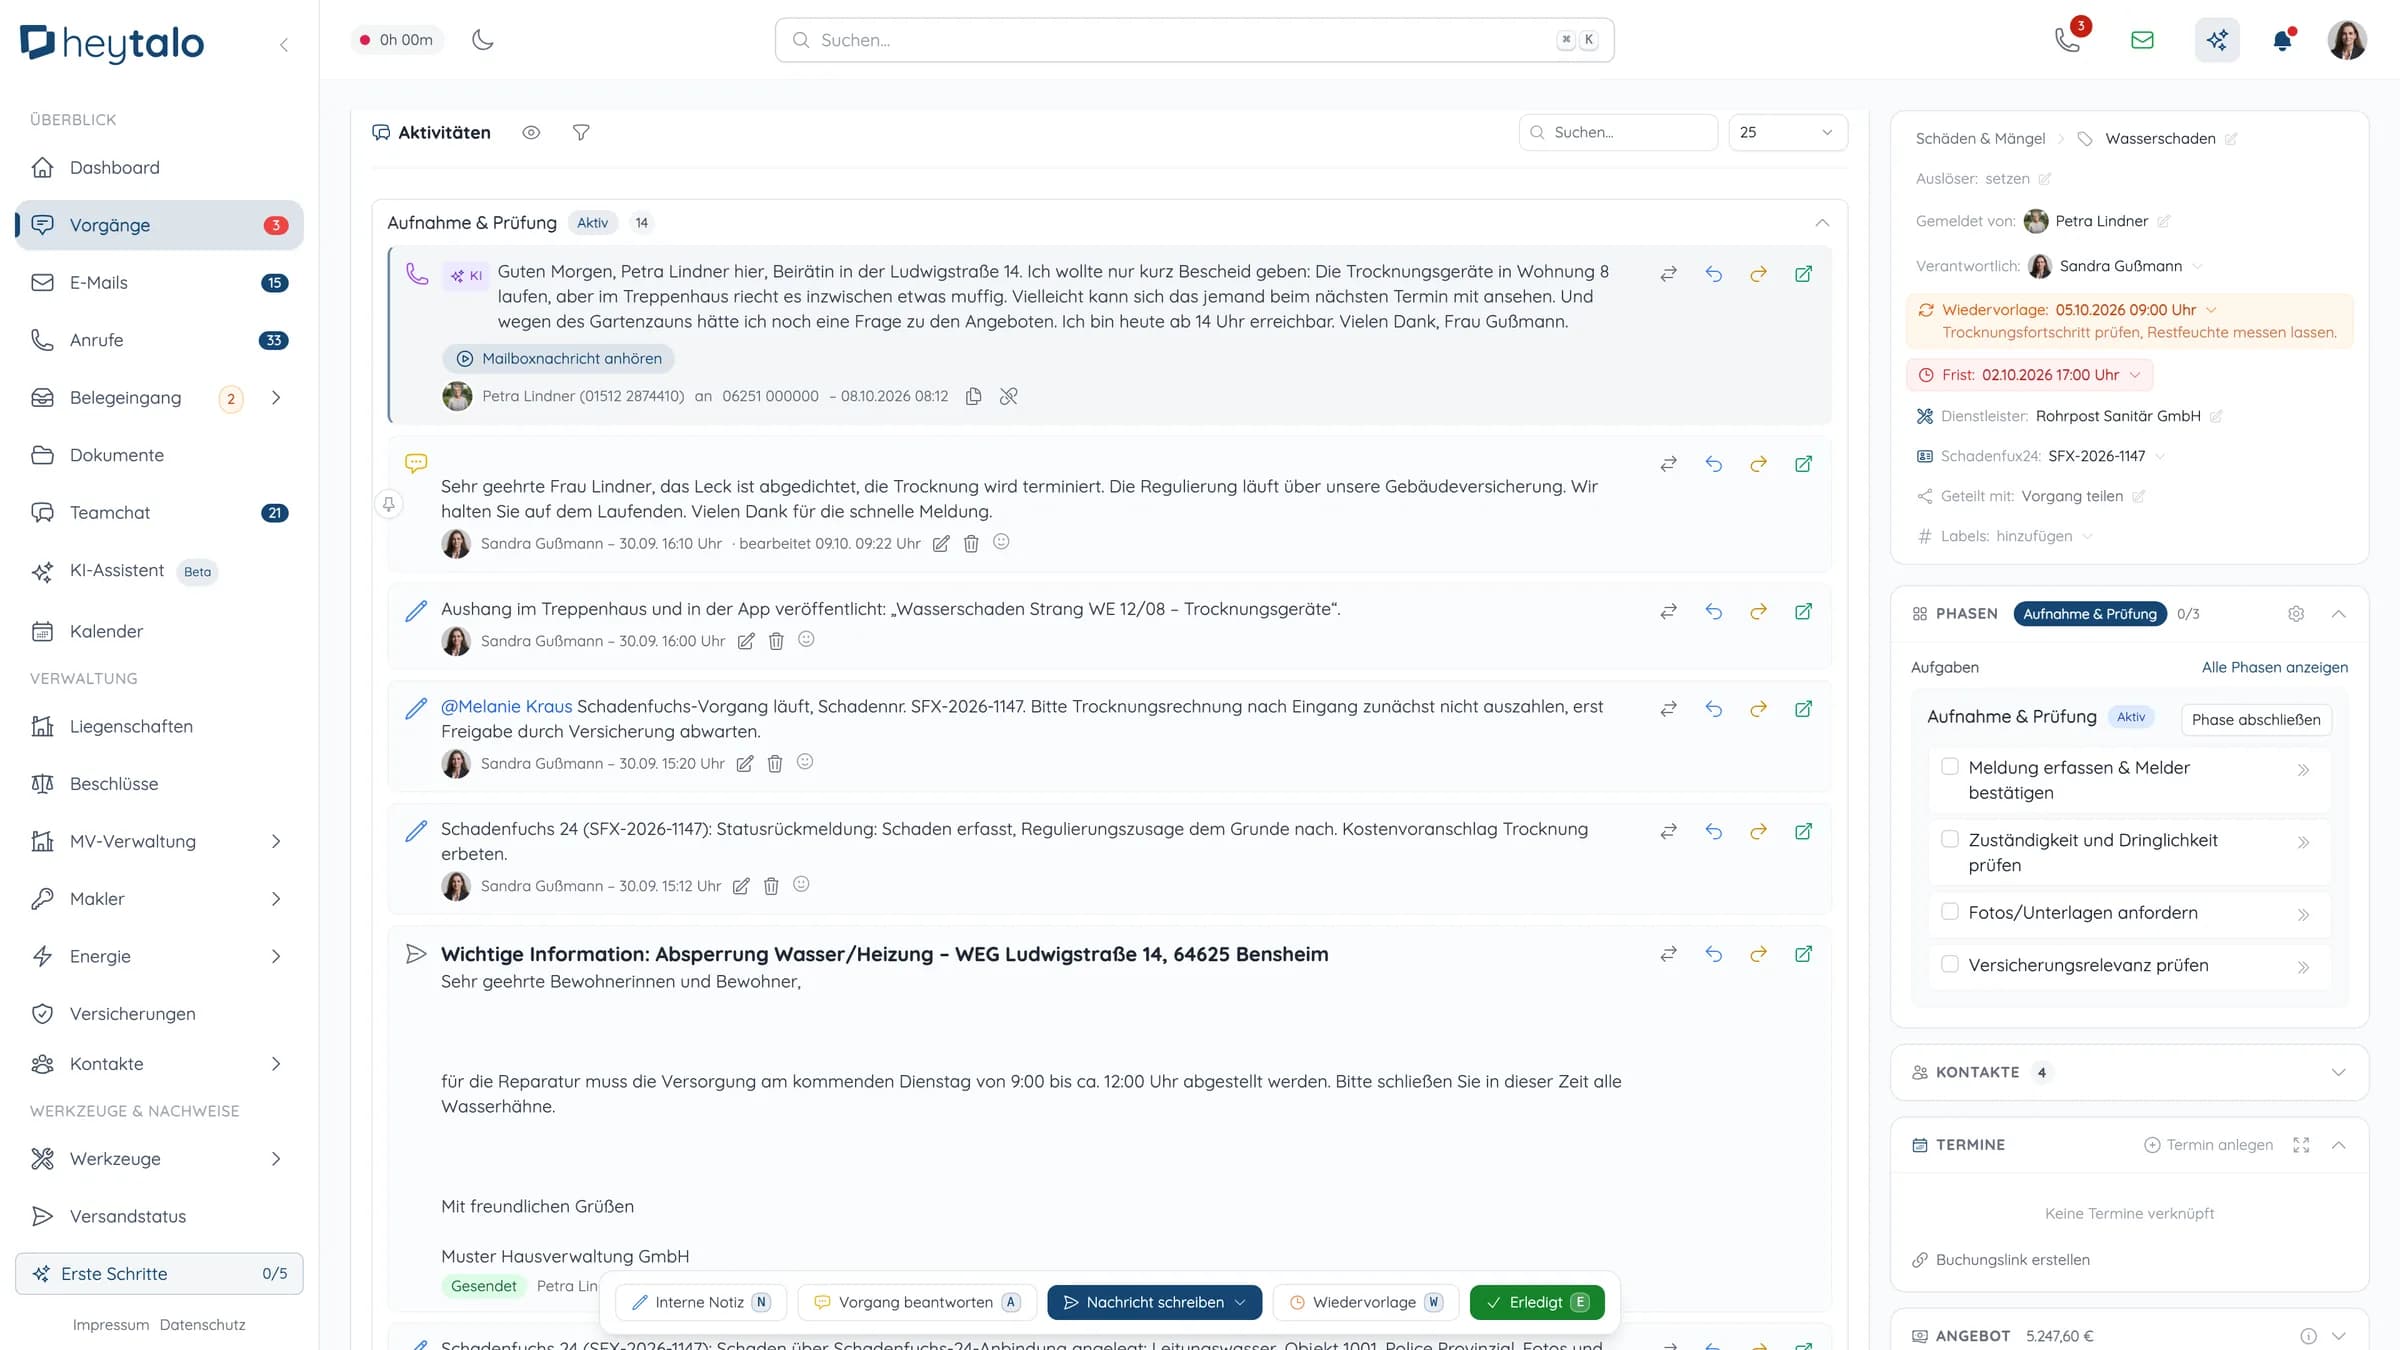Open the page size dropdown showing 25
The image size is (2400, 1350).
[1787, 132]
